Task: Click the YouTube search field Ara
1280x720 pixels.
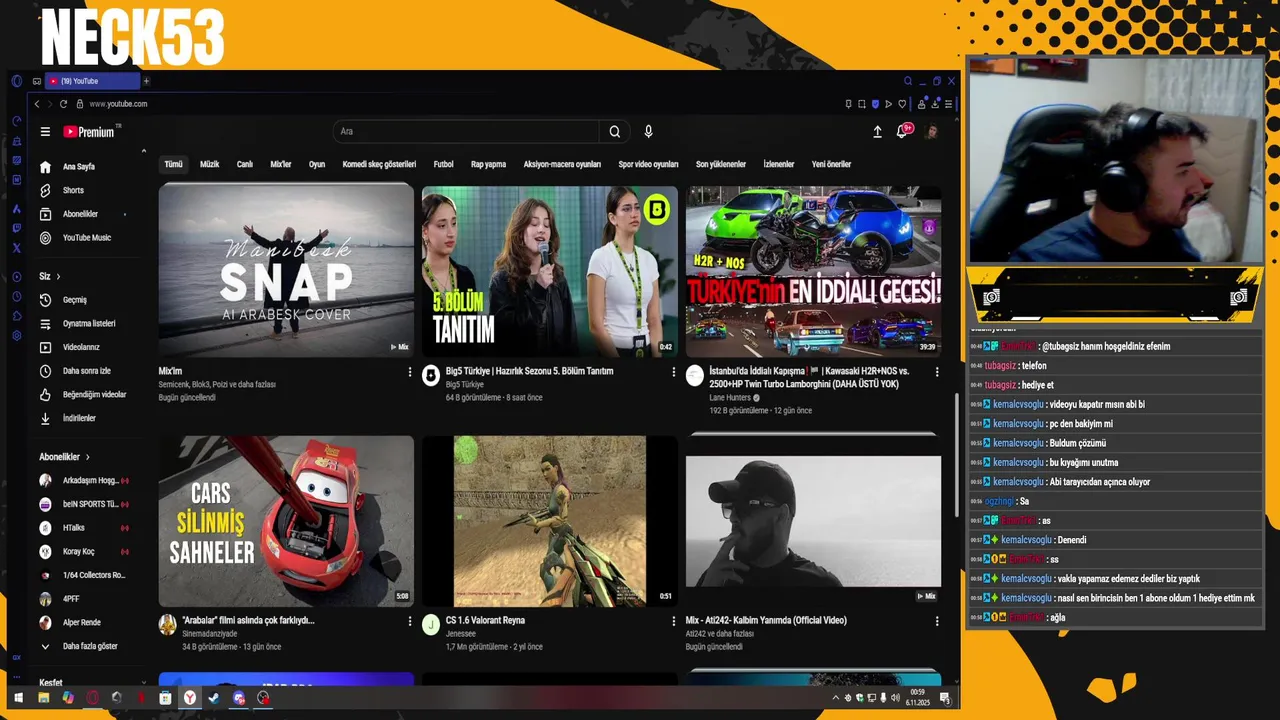Action: (466, 131)
